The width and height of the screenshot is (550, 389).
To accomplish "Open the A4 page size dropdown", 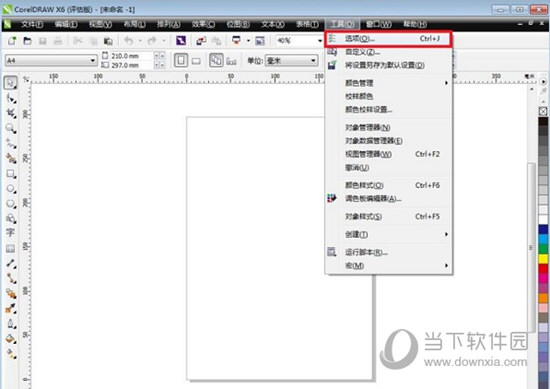I will (92, 60).
